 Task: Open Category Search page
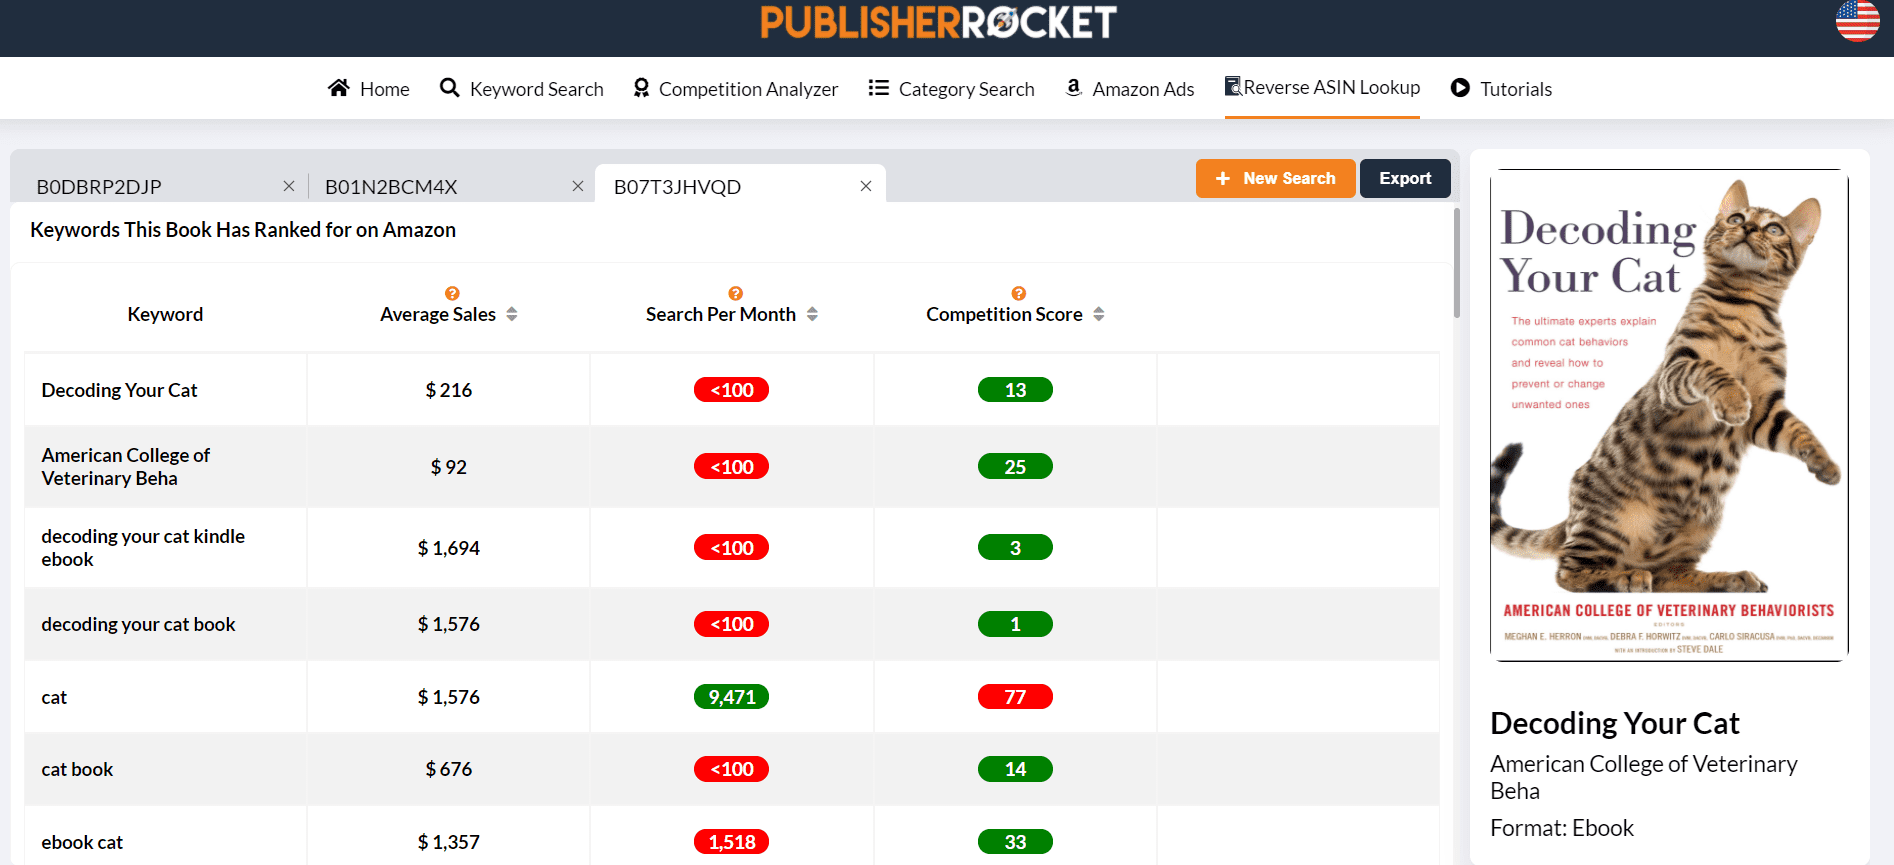pos(951,89)
